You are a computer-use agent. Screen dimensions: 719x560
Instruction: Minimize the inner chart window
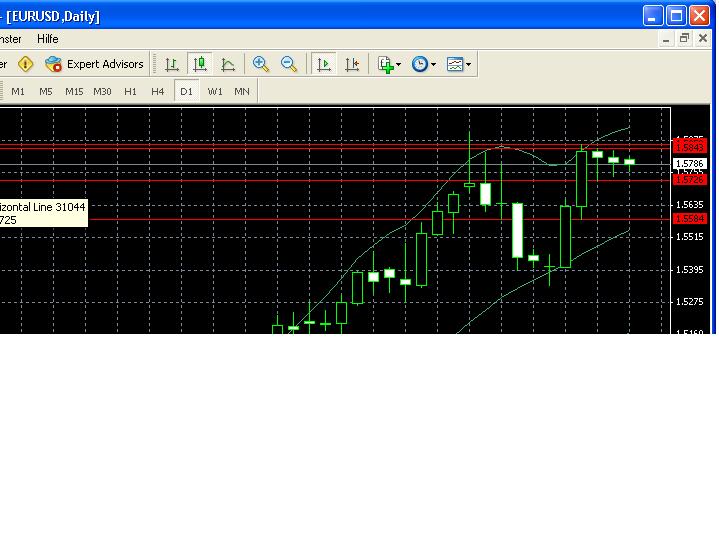click(x=666, y=39)
